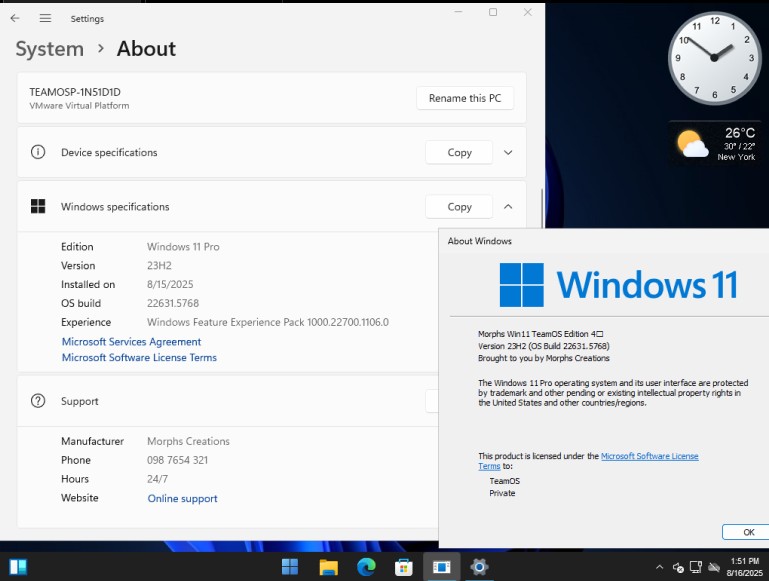Select the Edition value Windows 11 Pro
This screenshot has height=581, width=769.
(183, 247)
